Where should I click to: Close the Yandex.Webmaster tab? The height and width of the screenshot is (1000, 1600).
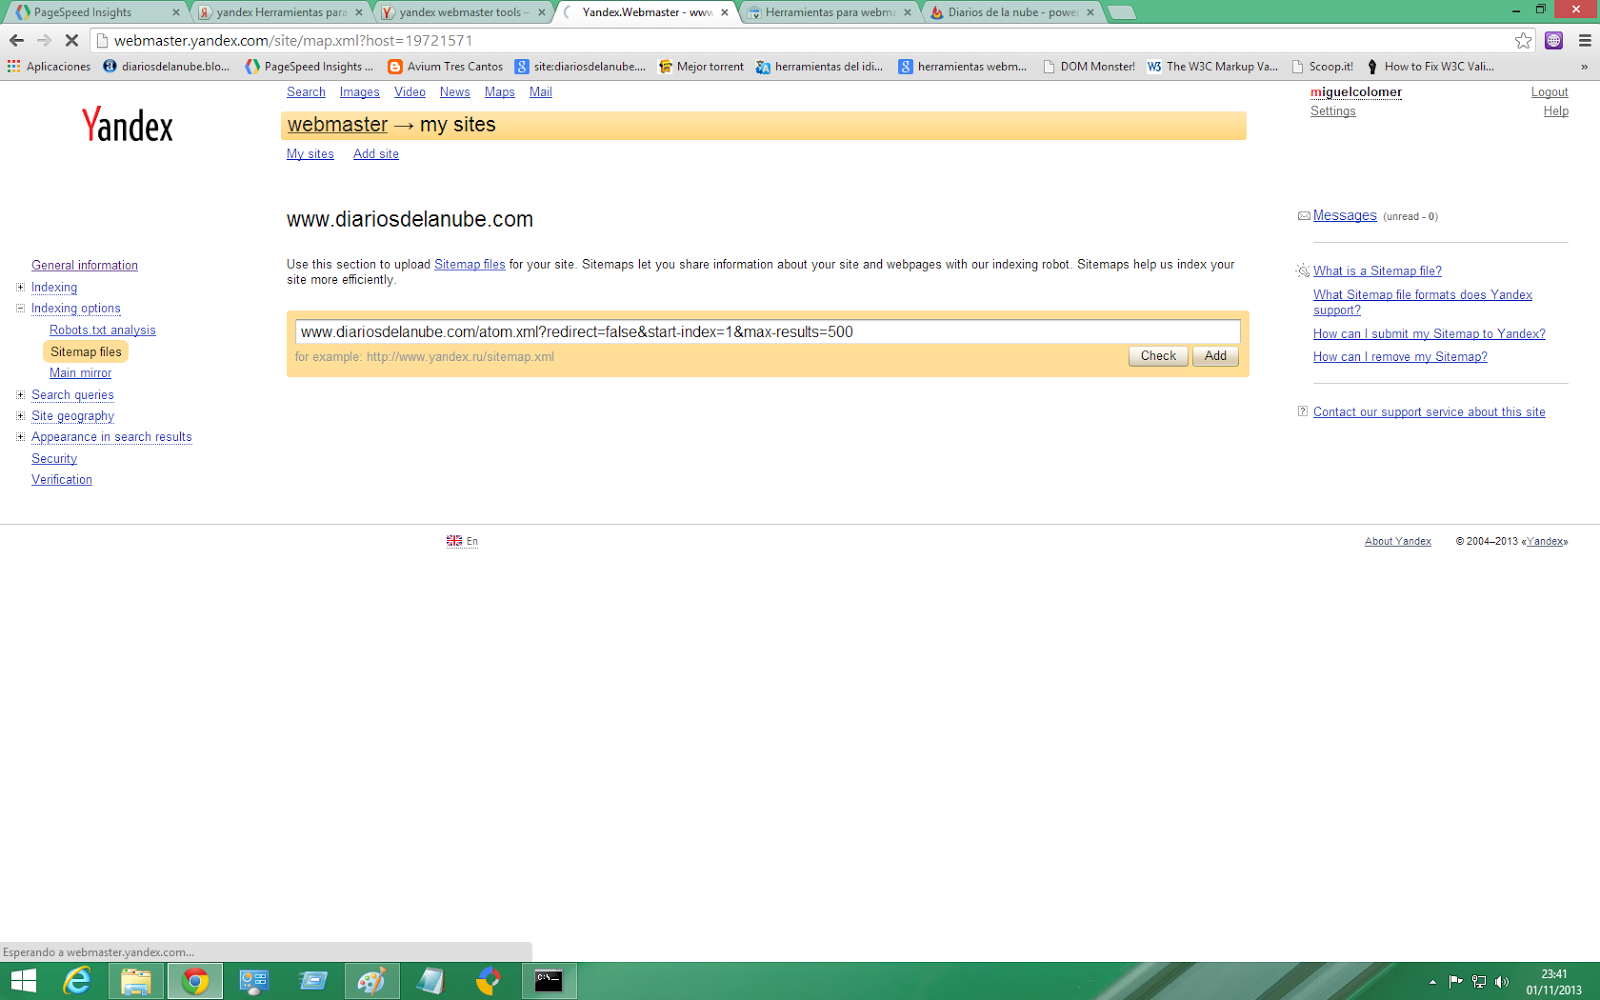[x=724, y=12]
